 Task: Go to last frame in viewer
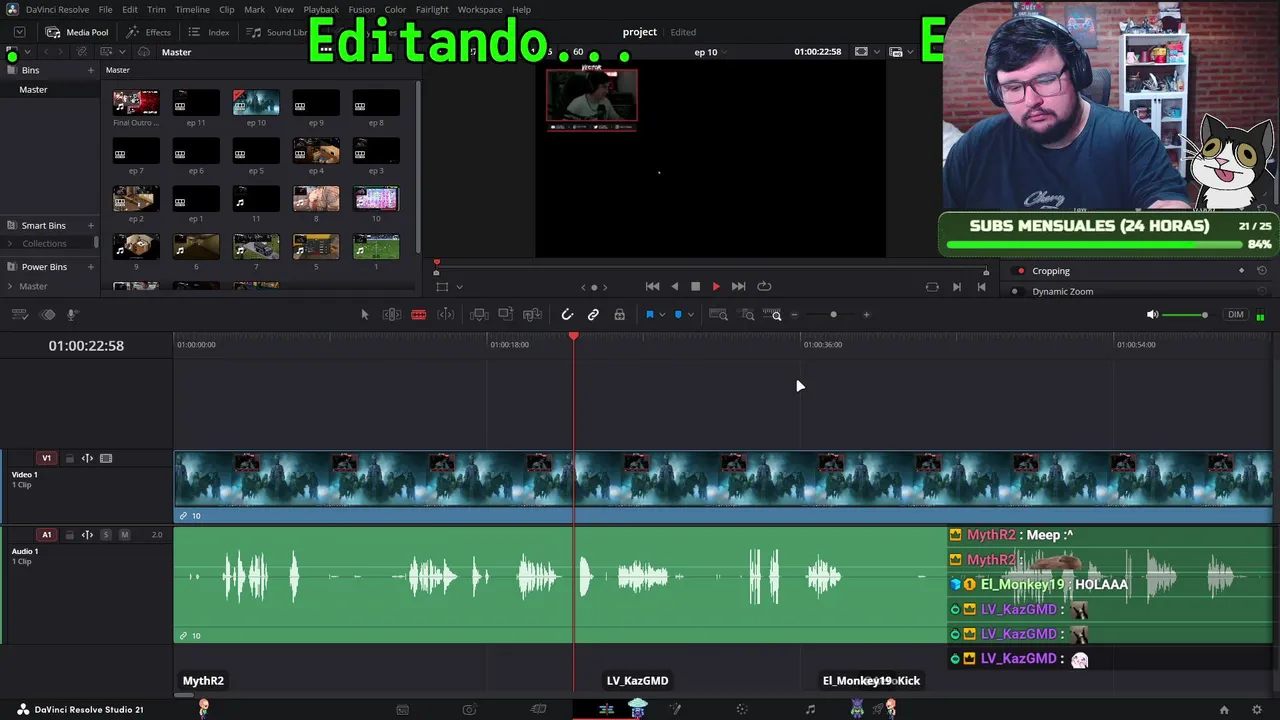click(739, 287)
